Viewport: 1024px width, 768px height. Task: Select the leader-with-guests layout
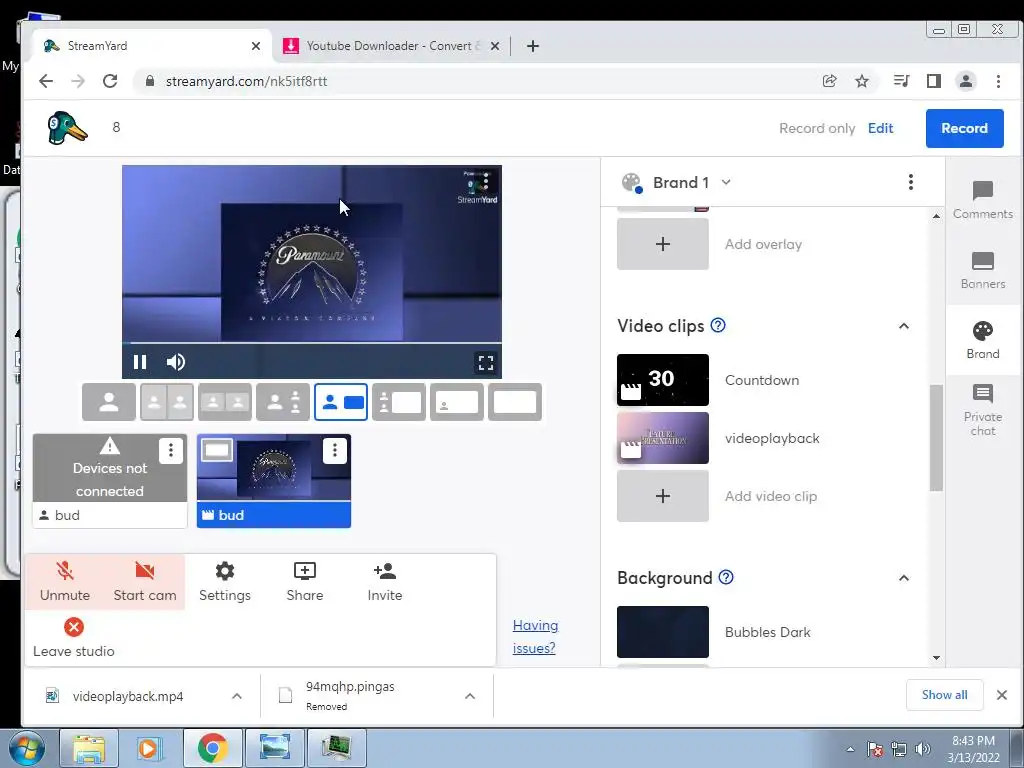[x=283, y=402]
